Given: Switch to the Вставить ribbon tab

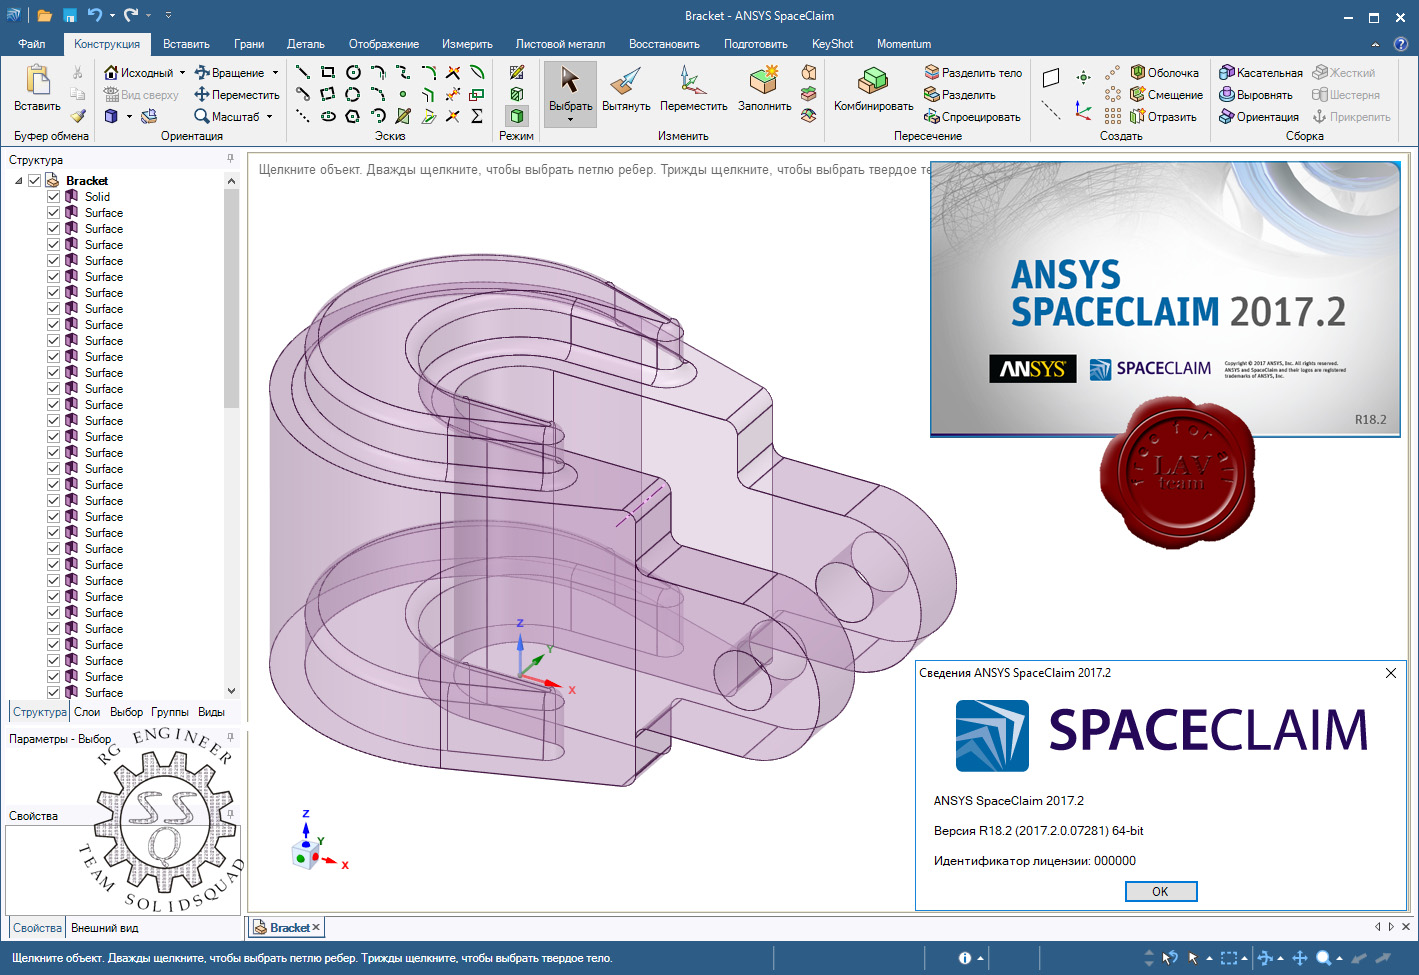Looking at the screenshot, I should [186, 44].
